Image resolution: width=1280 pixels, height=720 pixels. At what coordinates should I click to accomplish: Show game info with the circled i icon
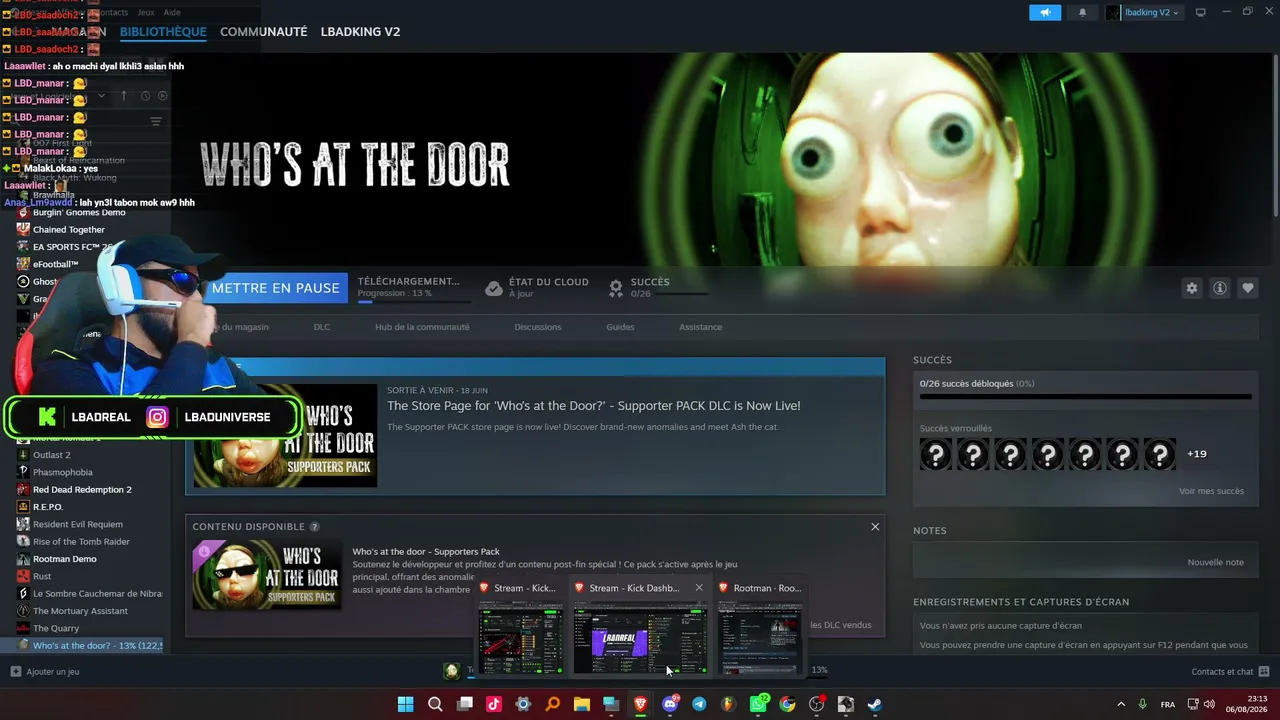coord(1220,288)
